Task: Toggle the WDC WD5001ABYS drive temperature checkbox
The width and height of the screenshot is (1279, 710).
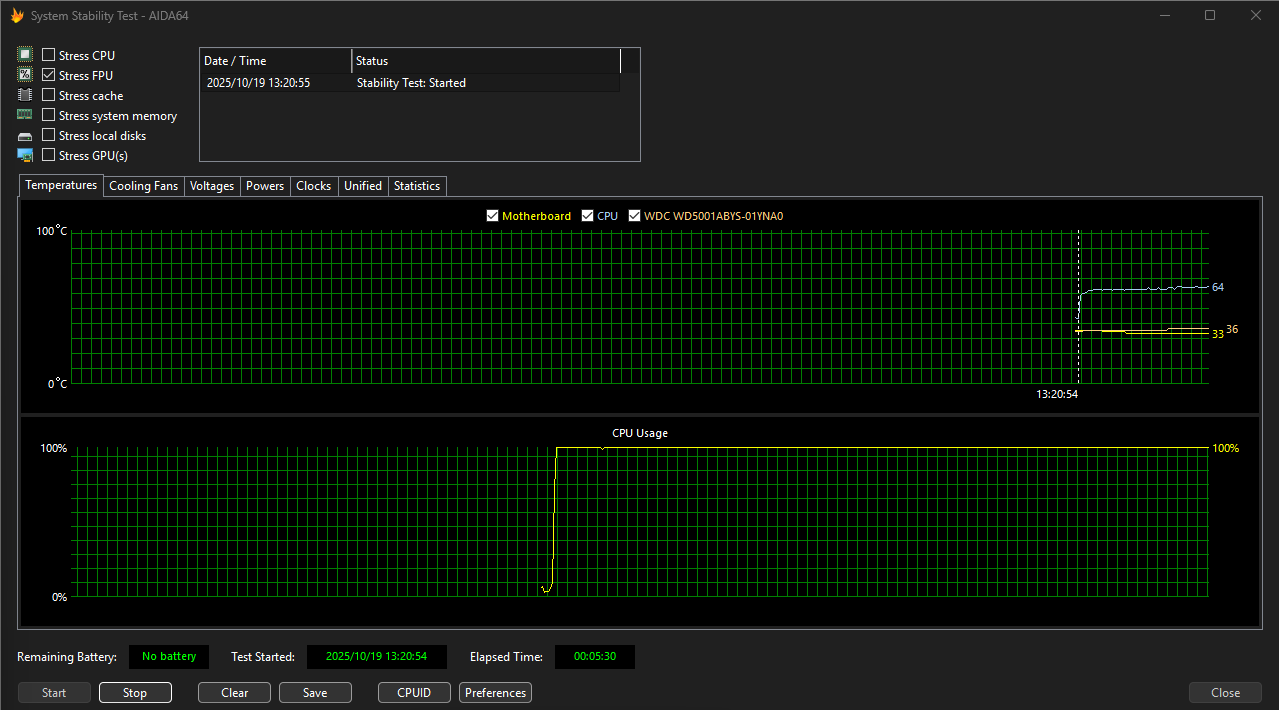Action: point(634,216)
